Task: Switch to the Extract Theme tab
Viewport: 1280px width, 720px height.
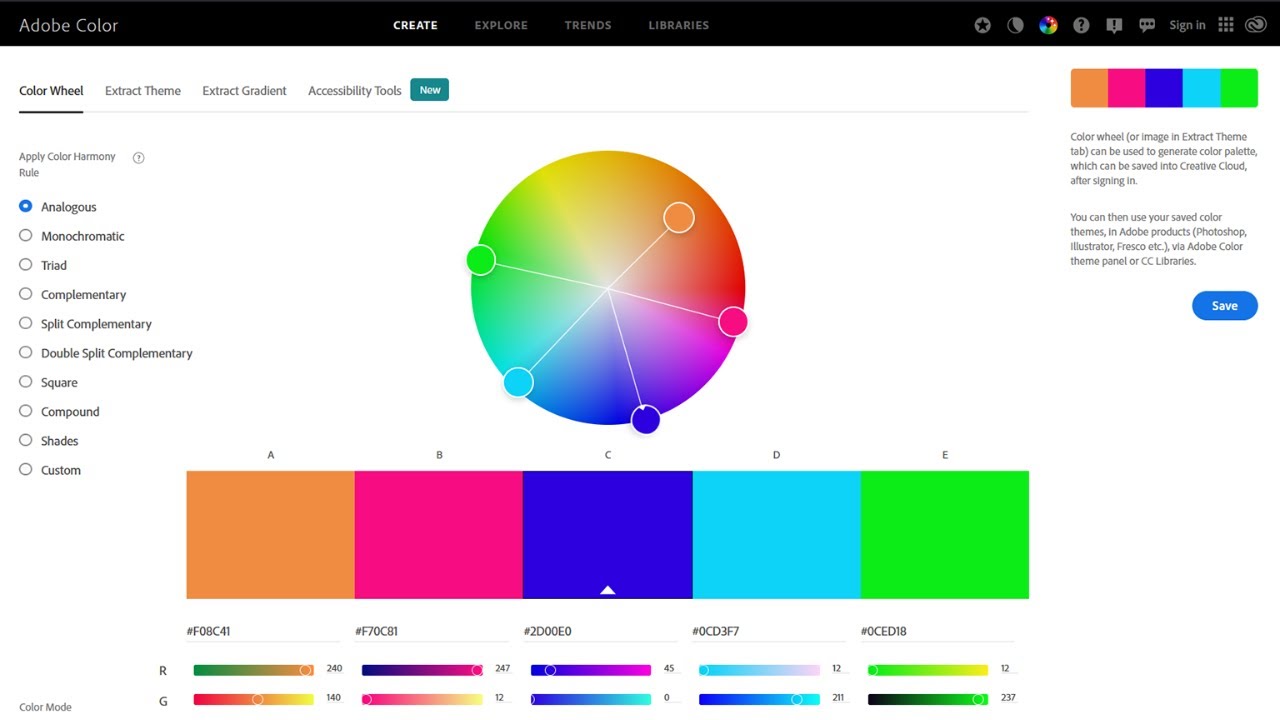Action: point(143,90)
